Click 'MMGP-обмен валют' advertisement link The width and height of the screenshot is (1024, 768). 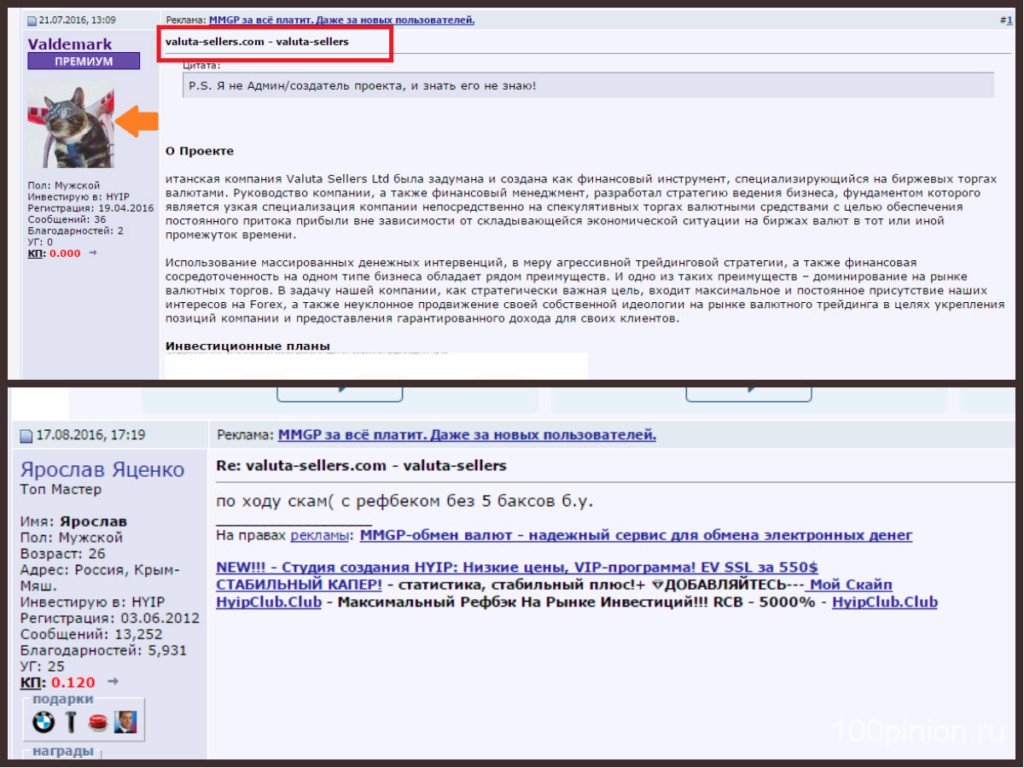[x=636, y=535]
